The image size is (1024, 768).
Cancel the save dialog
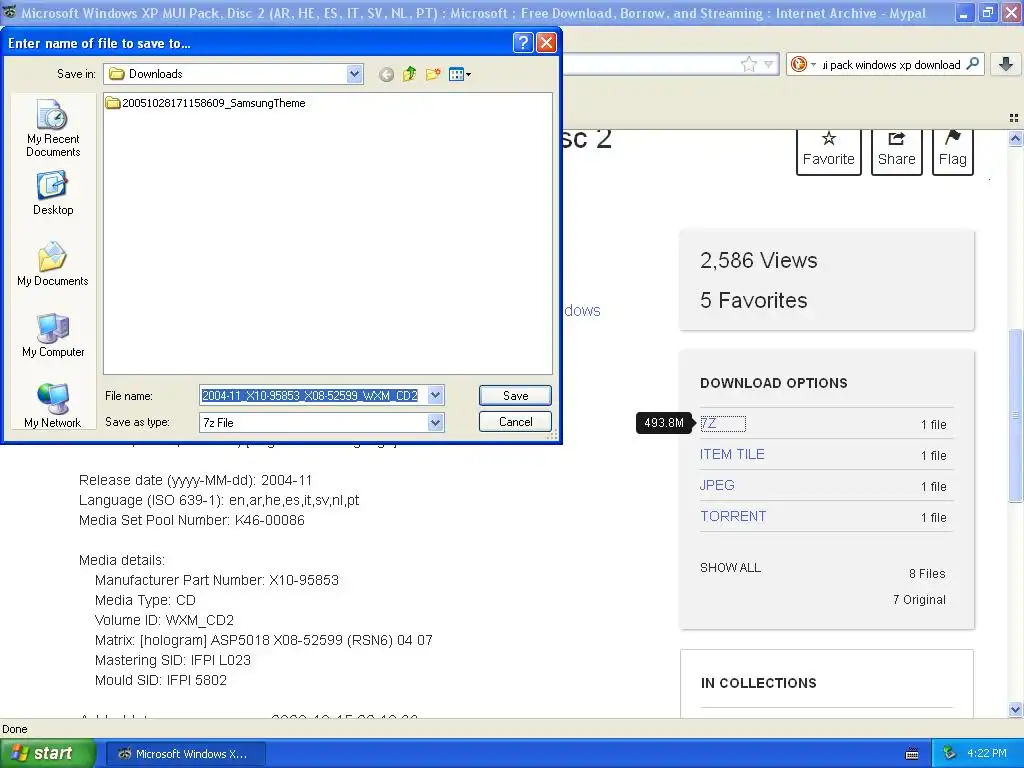(515, 421)
